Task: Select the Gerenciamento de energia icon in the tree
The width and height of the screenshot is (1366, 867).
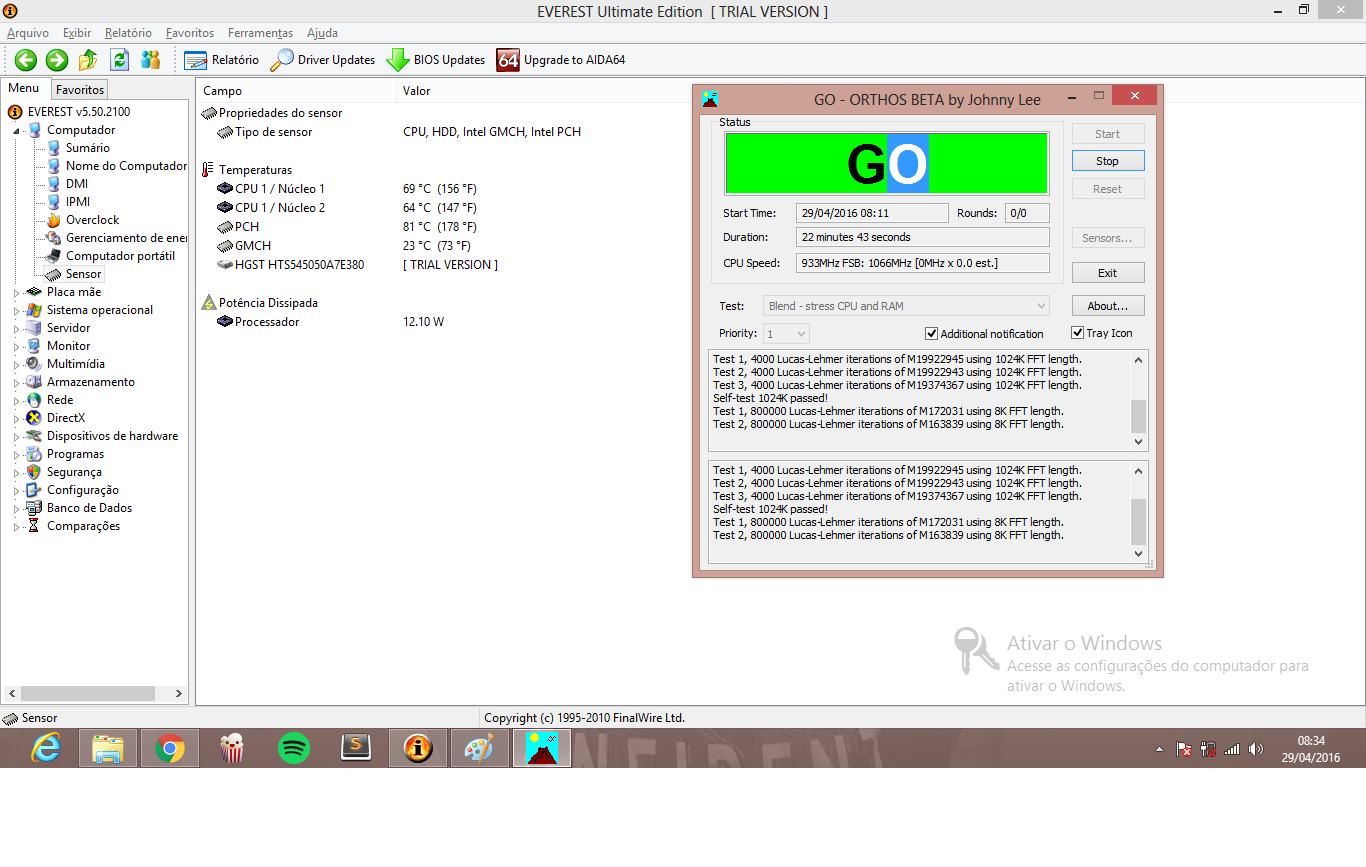Action: 54,238
